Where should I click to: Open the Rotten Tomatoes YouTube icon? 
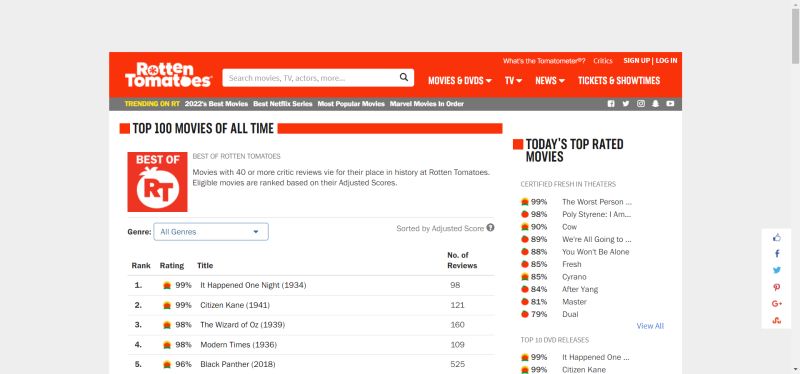pos(670,104)
